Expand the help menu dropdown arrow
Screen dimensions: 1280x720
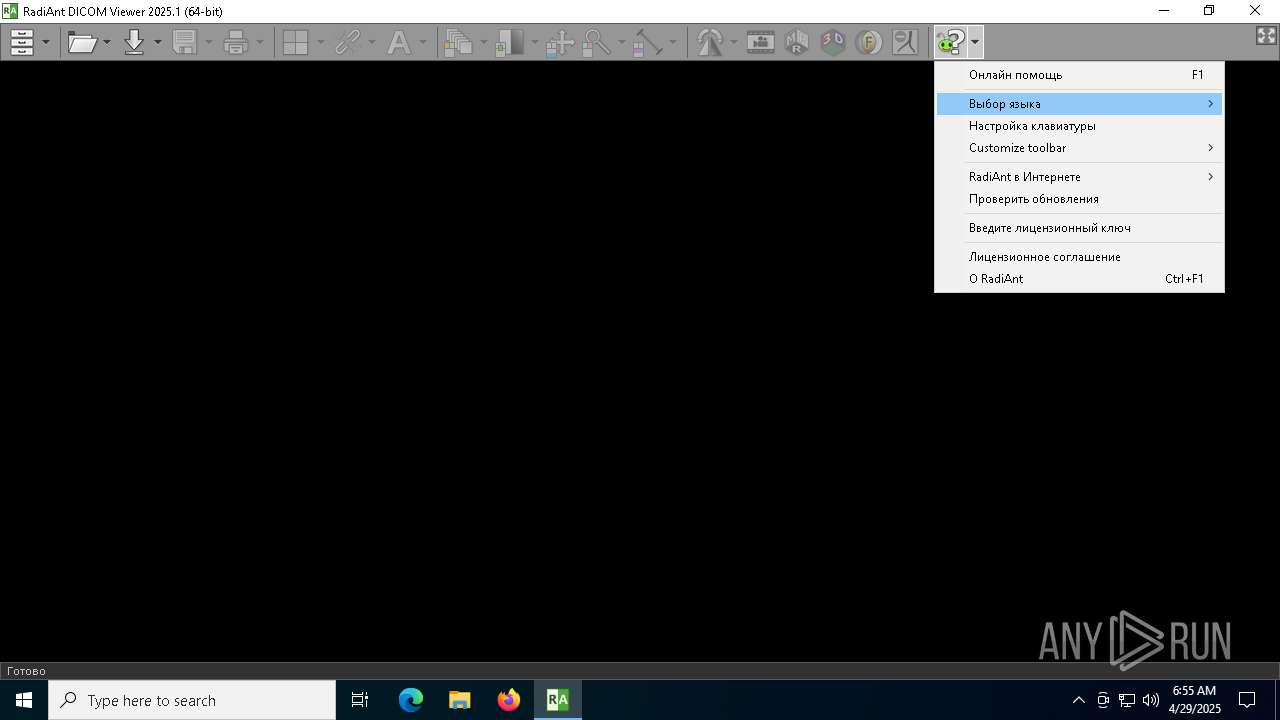pyautogui.click(x=974, y=42)
